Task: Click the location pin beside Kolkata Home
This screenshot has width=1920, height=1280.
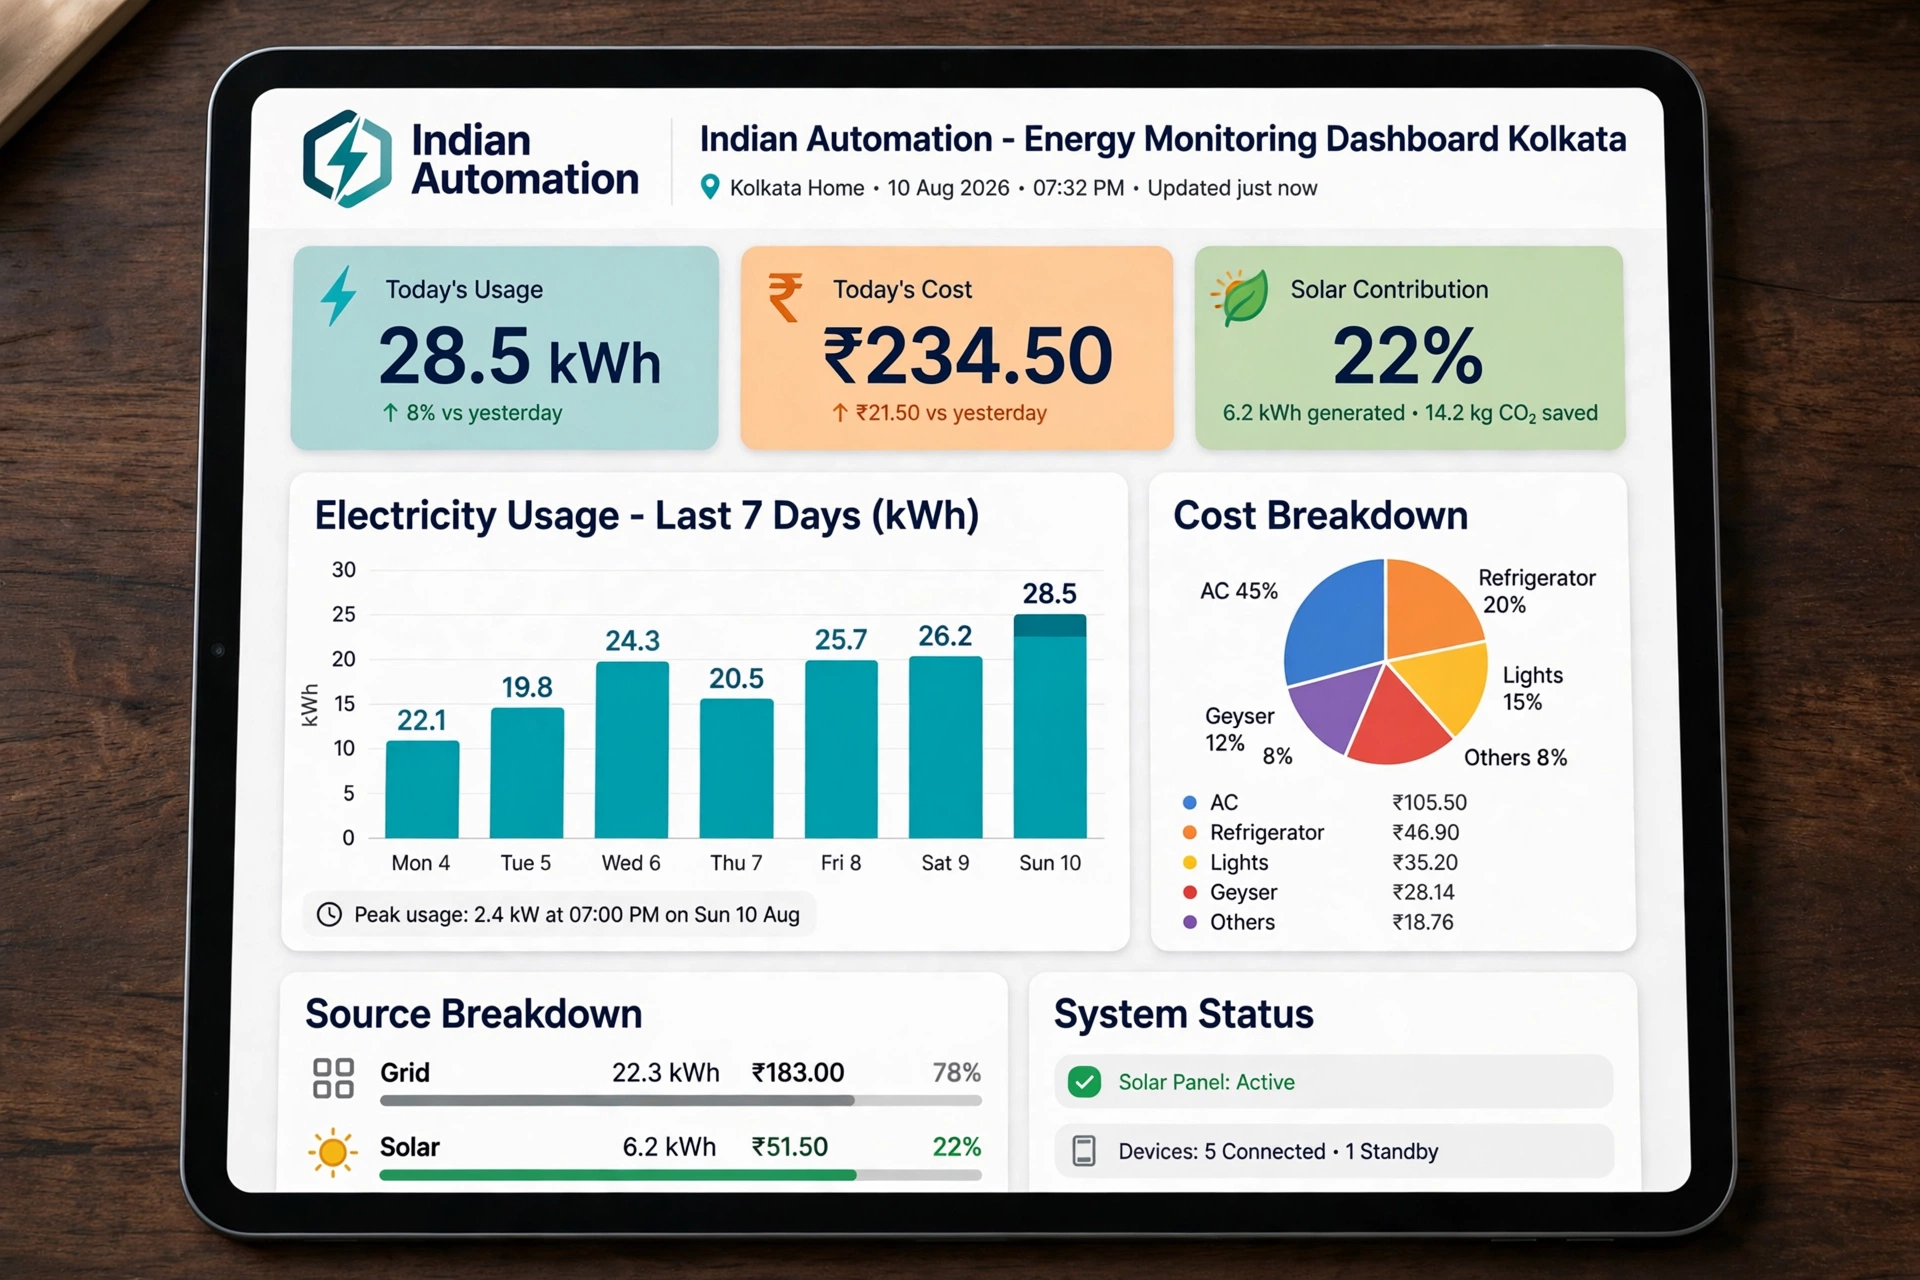Action: tap(709, 187)
